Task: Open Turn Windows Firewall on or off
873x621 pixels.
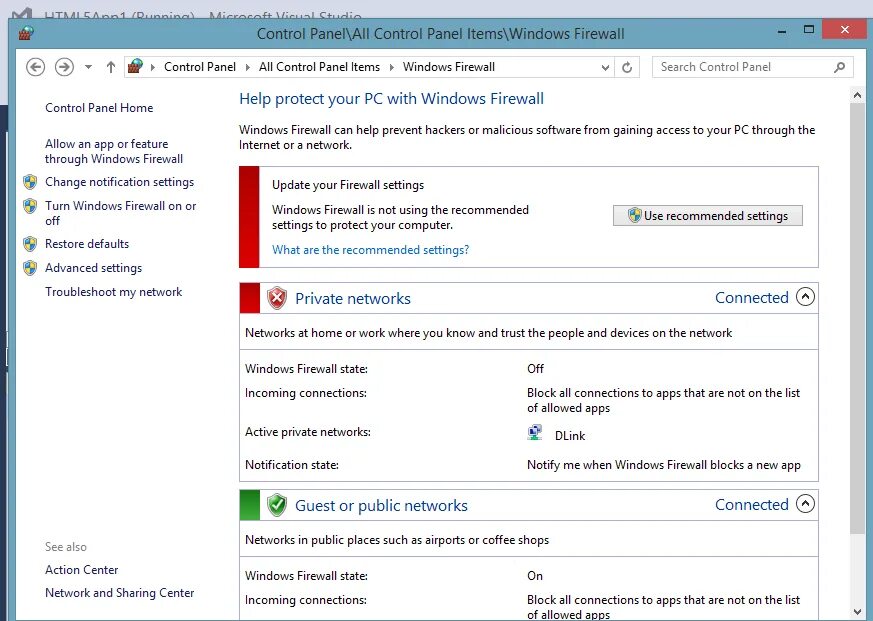Action: tap(120, 213)
